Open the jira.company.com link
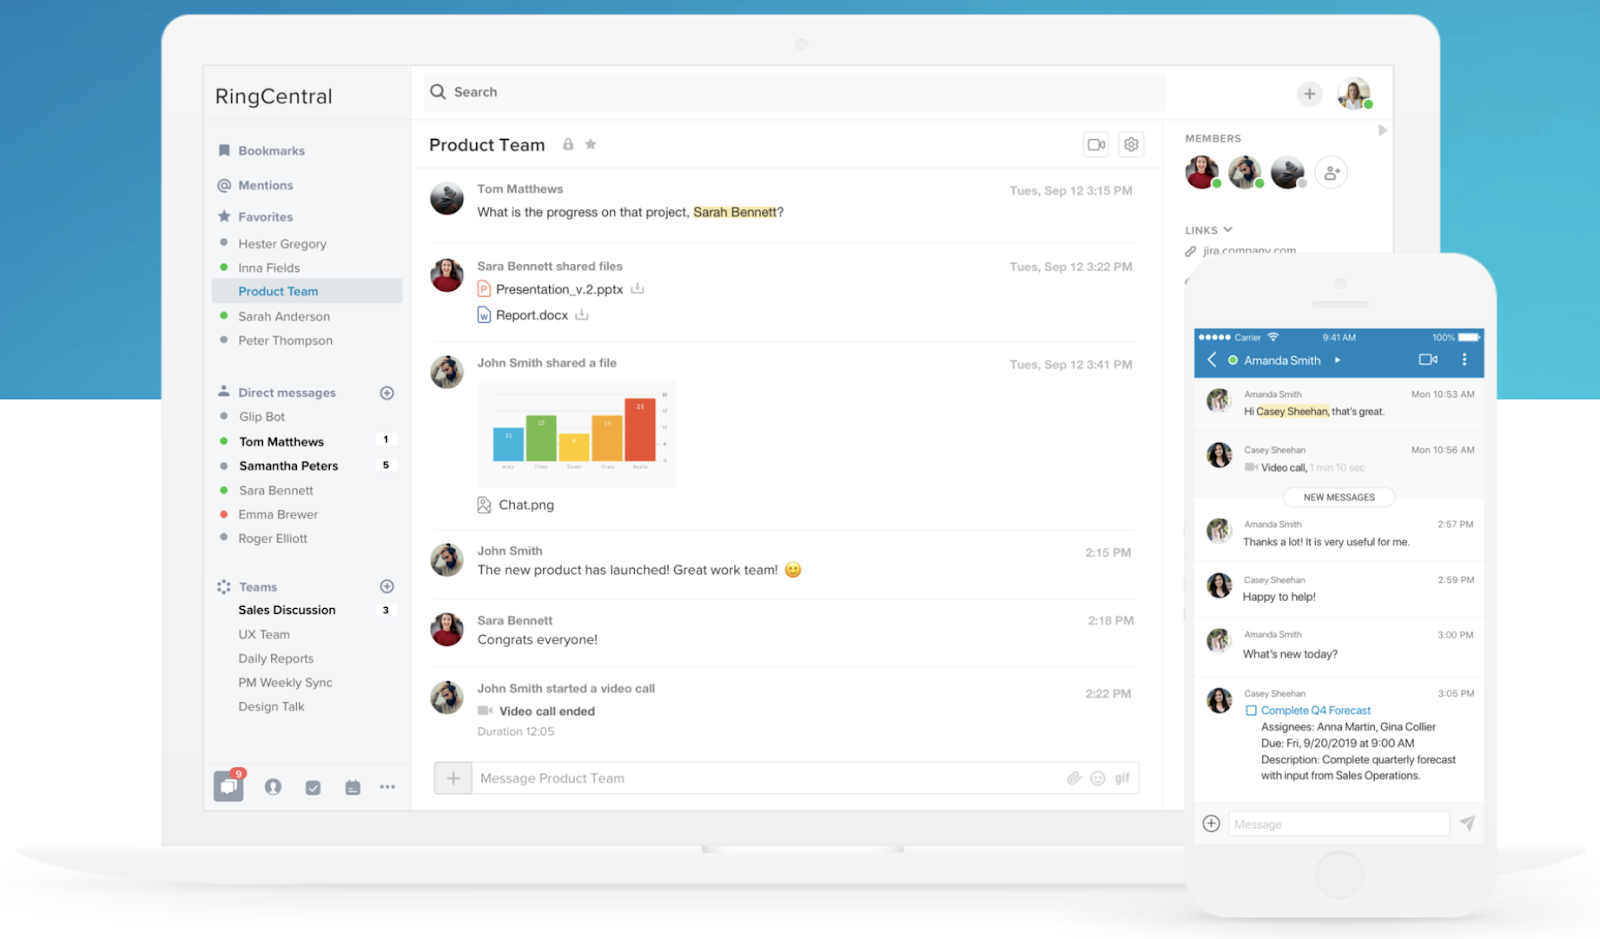The height and width of the screenshot is (939, 1600). 1249,250
